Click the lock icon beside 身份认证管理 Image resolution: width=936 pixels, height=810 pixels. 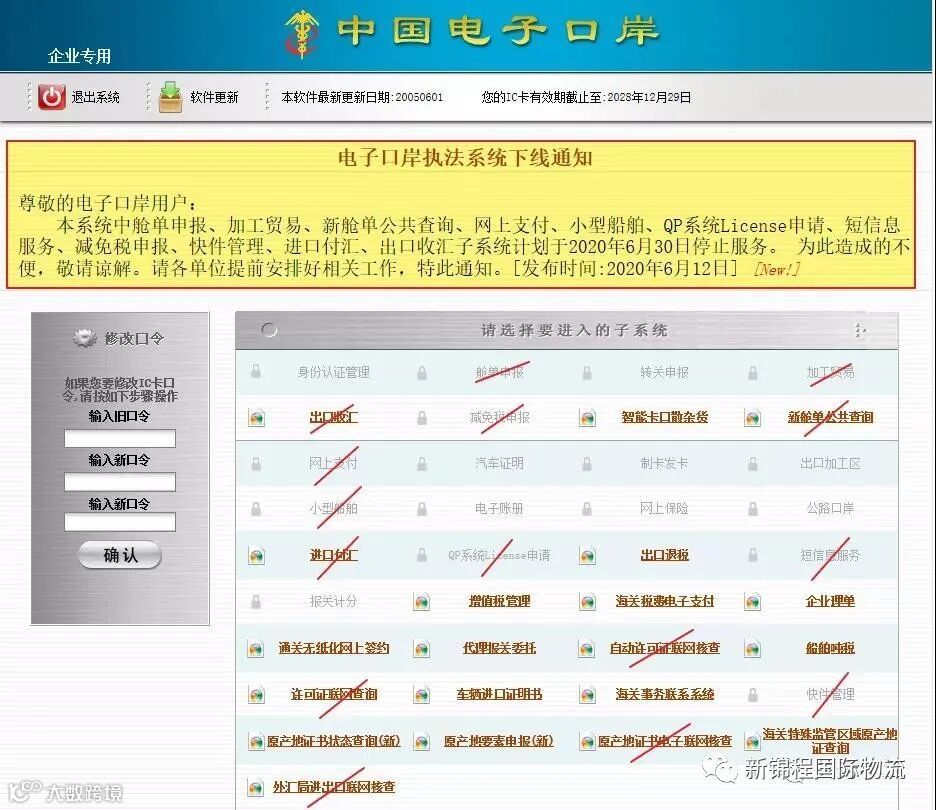point(256,372)
